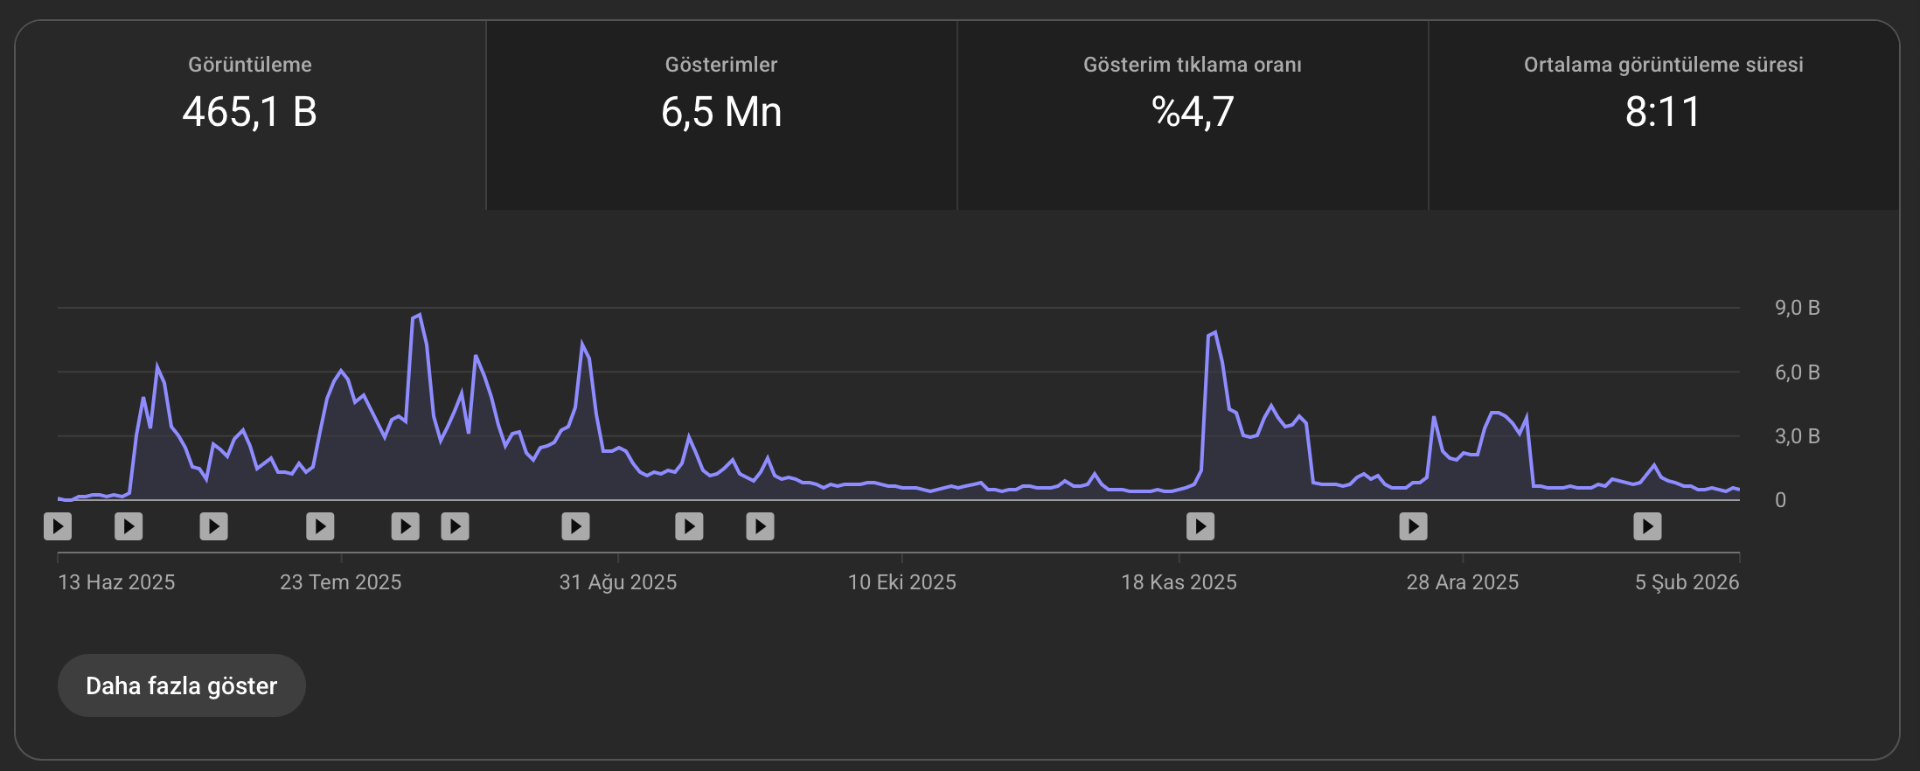Screen dimensions: 1920x771
Task: Open the last video marker near 5 Şub 2026
Action: pyautogui.click(x=1647, y=526)
